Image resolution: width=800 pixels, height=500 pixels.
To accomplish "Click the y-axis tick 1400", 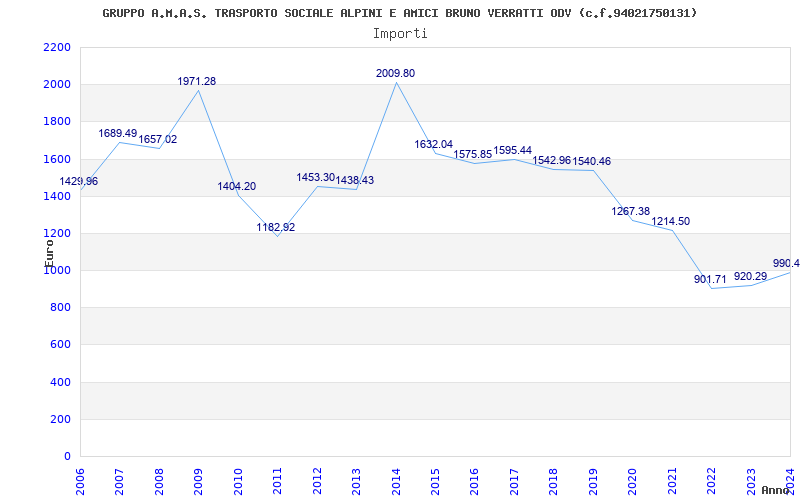I will (x=57, y=196).
